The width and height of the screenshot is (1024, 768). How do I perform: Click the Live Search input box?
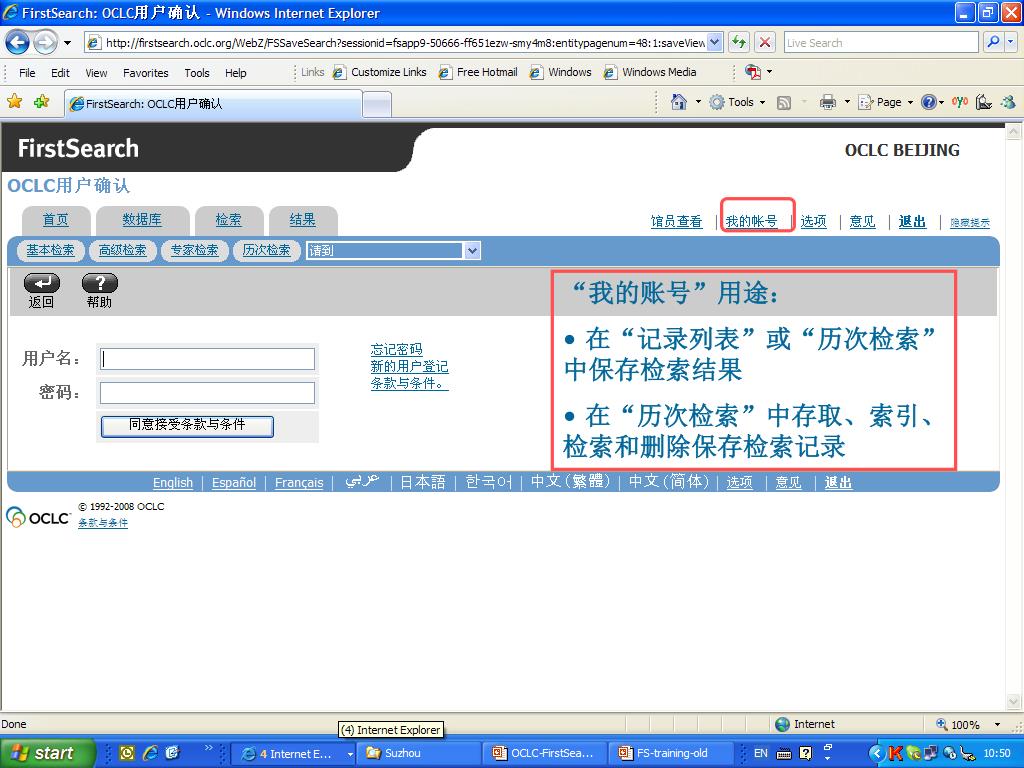(x=881, y=43)
